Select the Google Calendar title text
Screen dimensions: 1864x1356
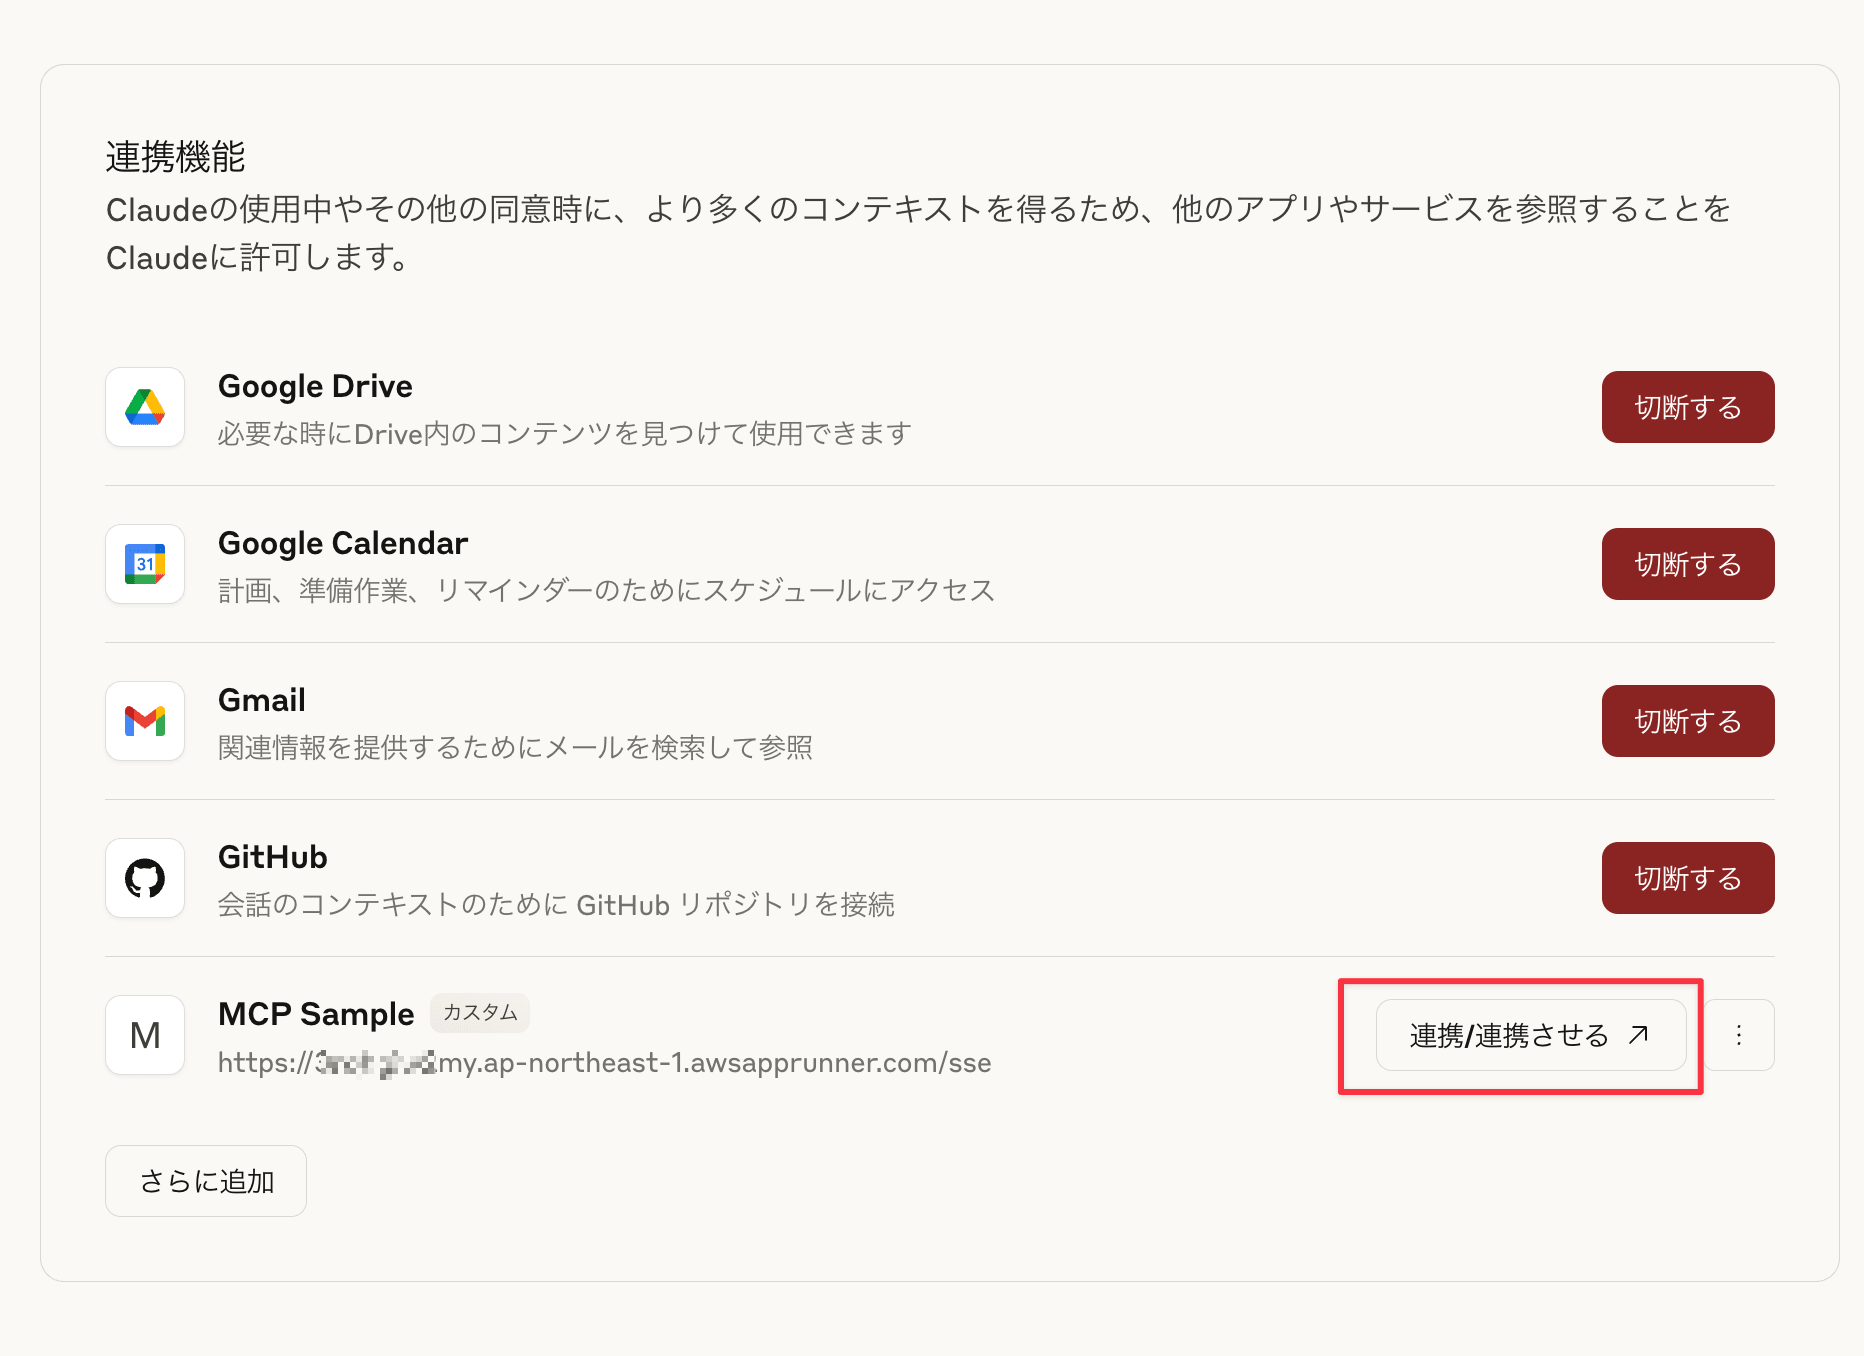(343, 543)
